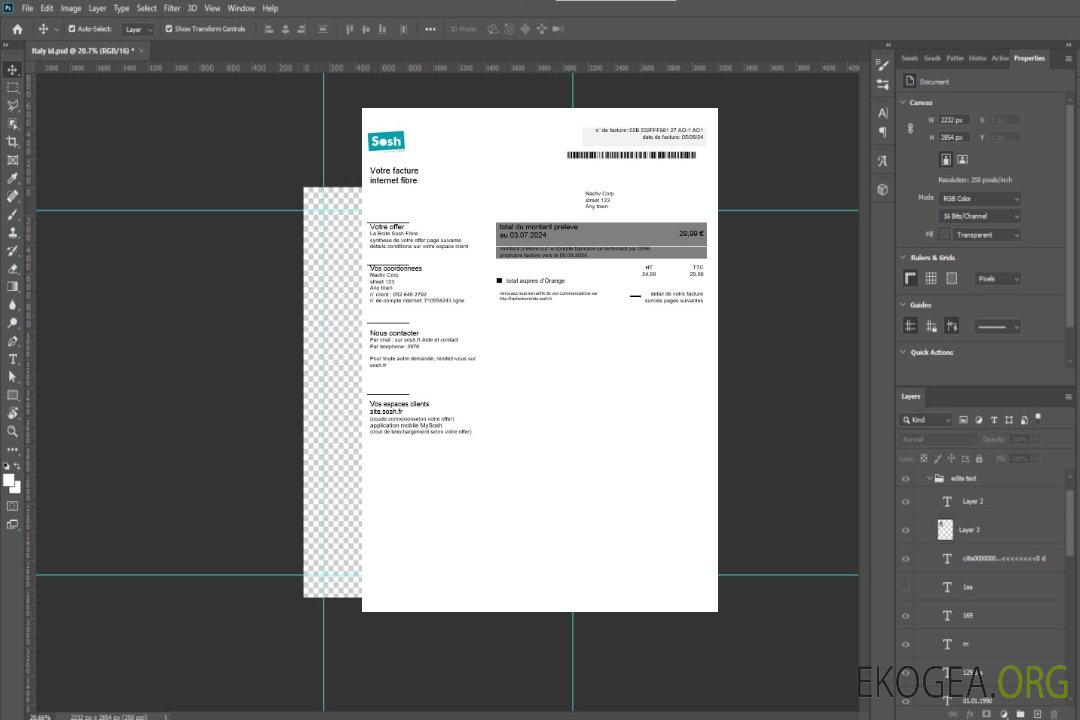
Task: Hide Layer 2 using its eye icon
Action: pyautogui.click(x=906, y=502)
